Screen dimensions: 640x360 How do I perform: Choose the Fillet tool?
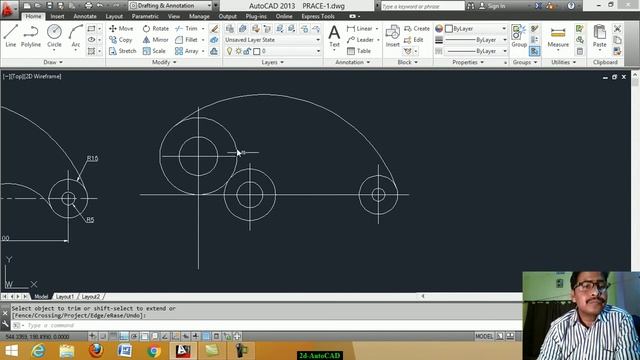pos(187,40)
